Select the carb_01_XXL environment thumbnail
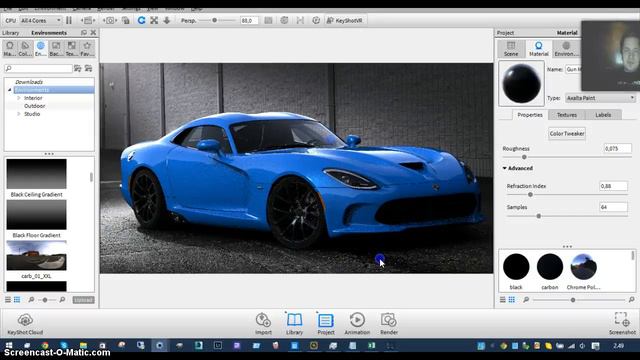 coord(36,255)
